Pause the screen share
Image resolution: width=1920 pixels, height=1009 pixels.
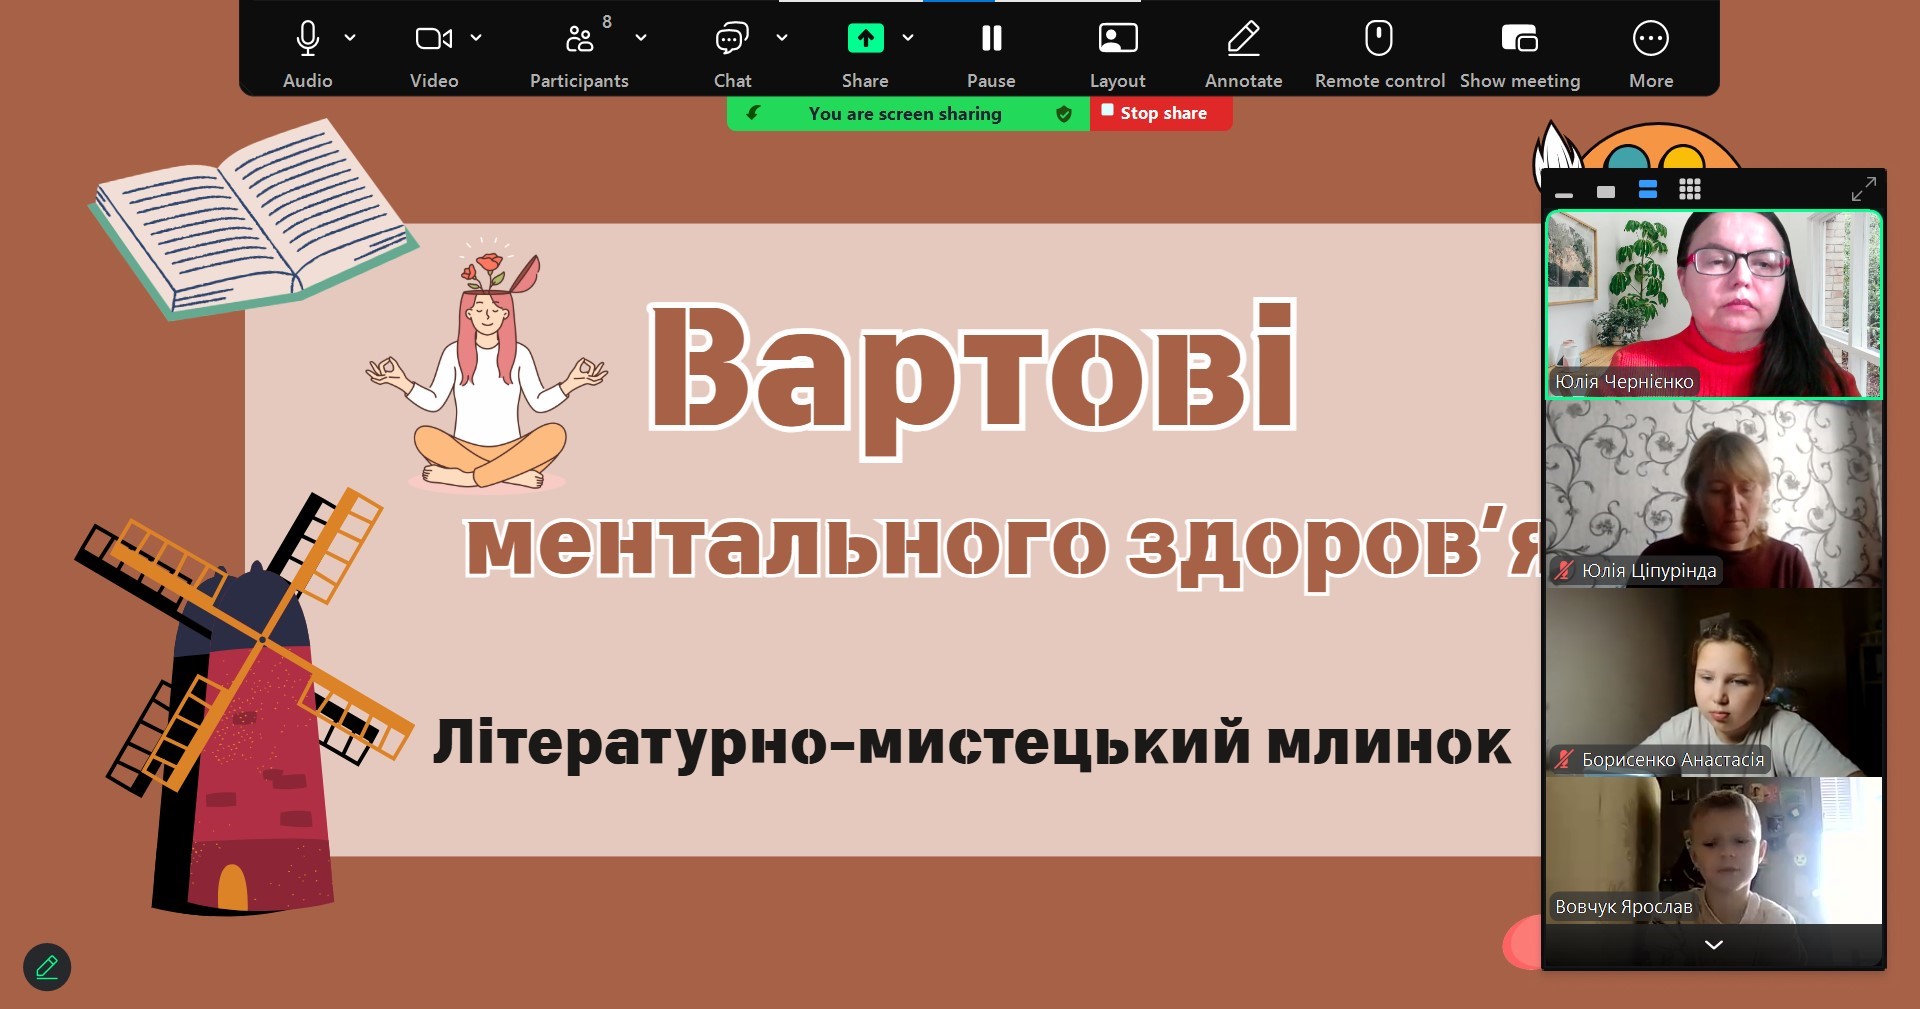pyautogui.click(x=991, y=39)
